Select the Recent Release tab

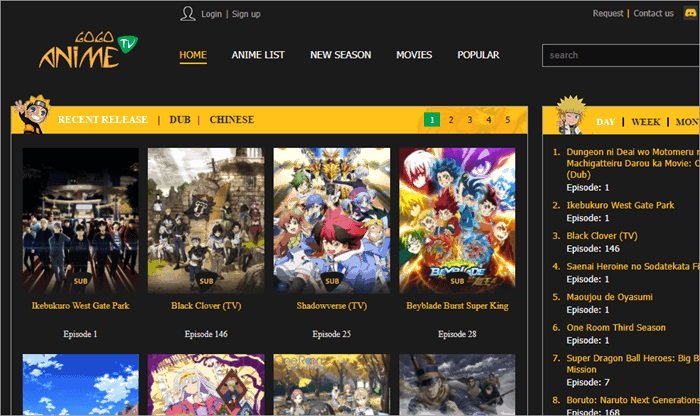click(102, 120)
